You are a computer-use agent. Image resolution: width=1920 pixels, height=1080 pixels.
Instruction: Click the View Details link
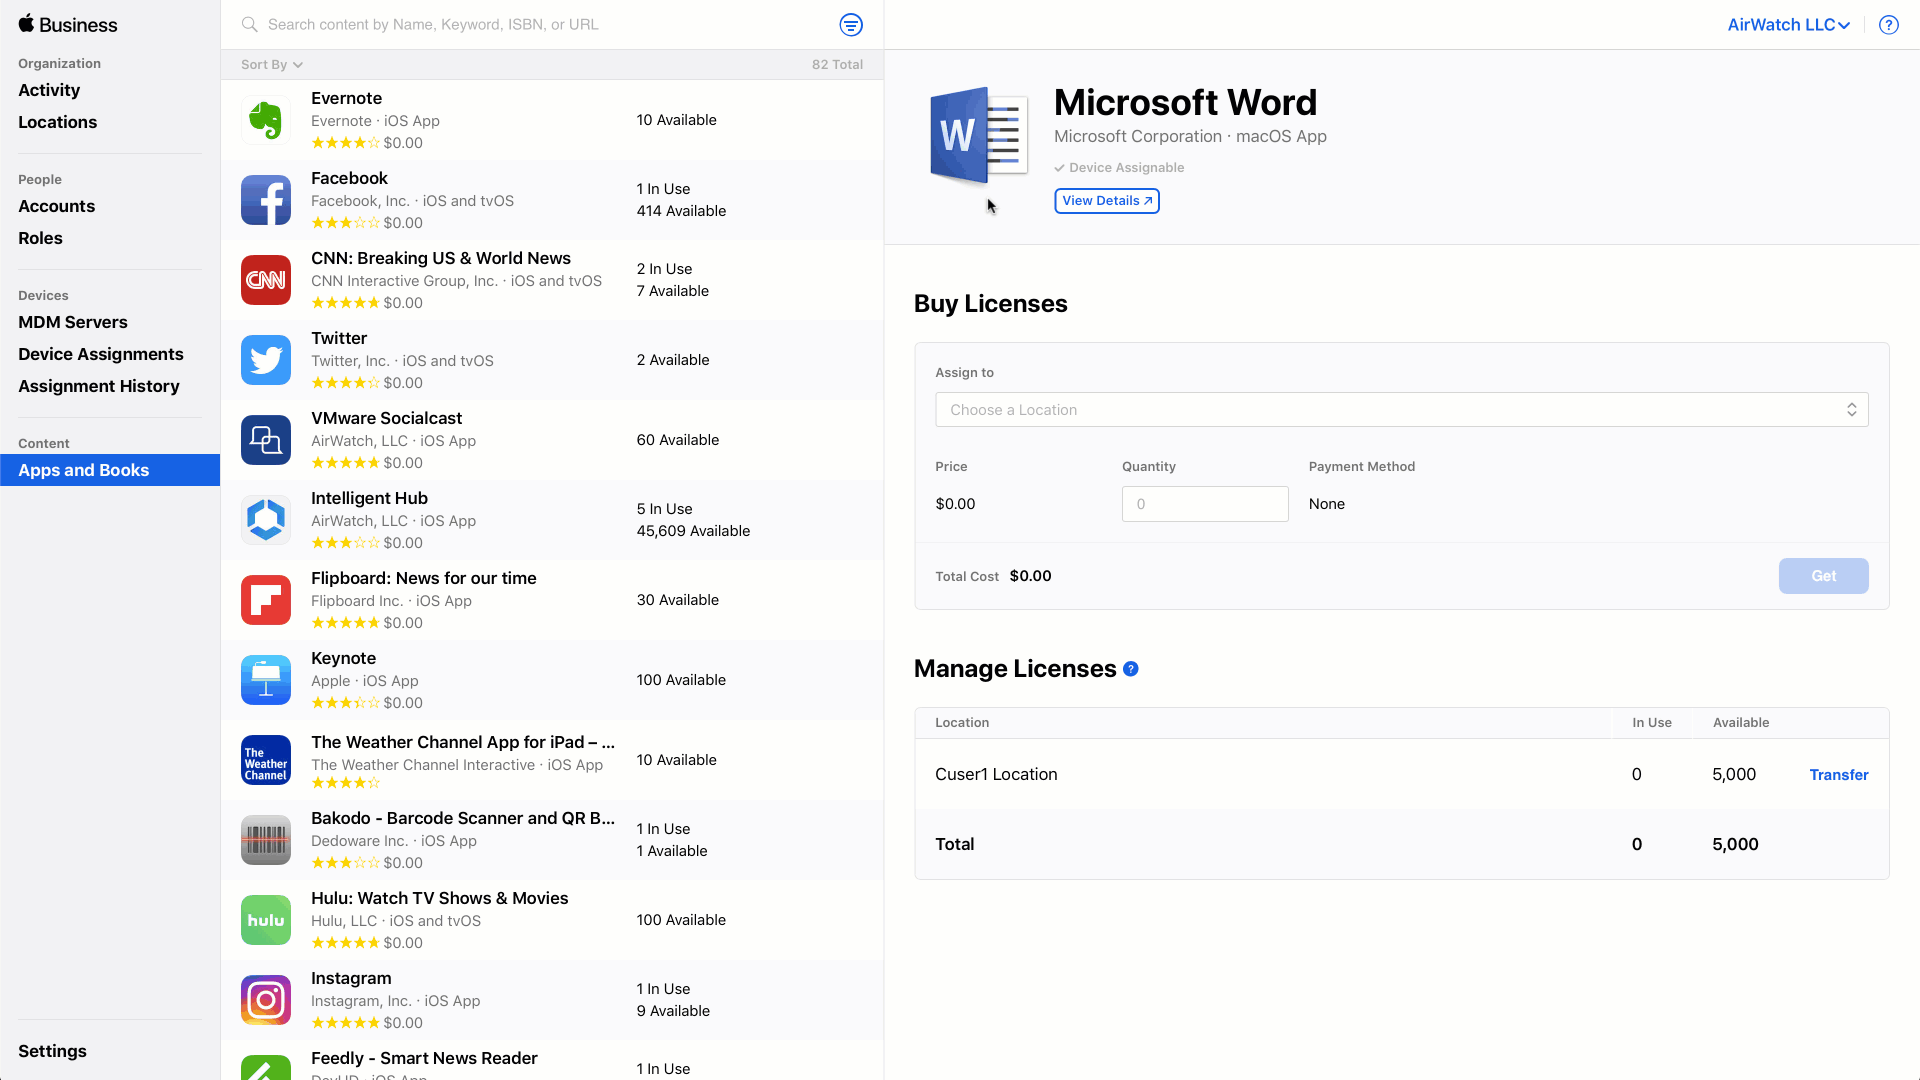click(1106, 201)
